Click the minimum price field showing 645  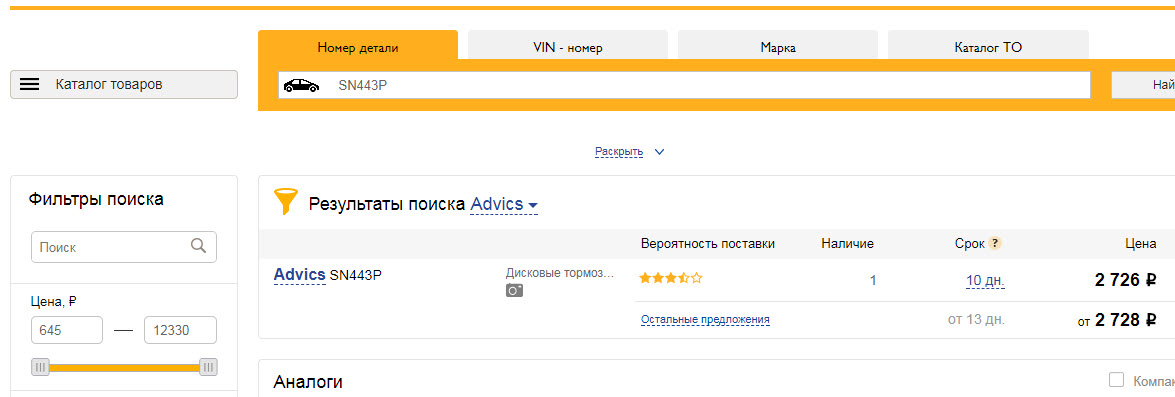[x=67, y=330]
